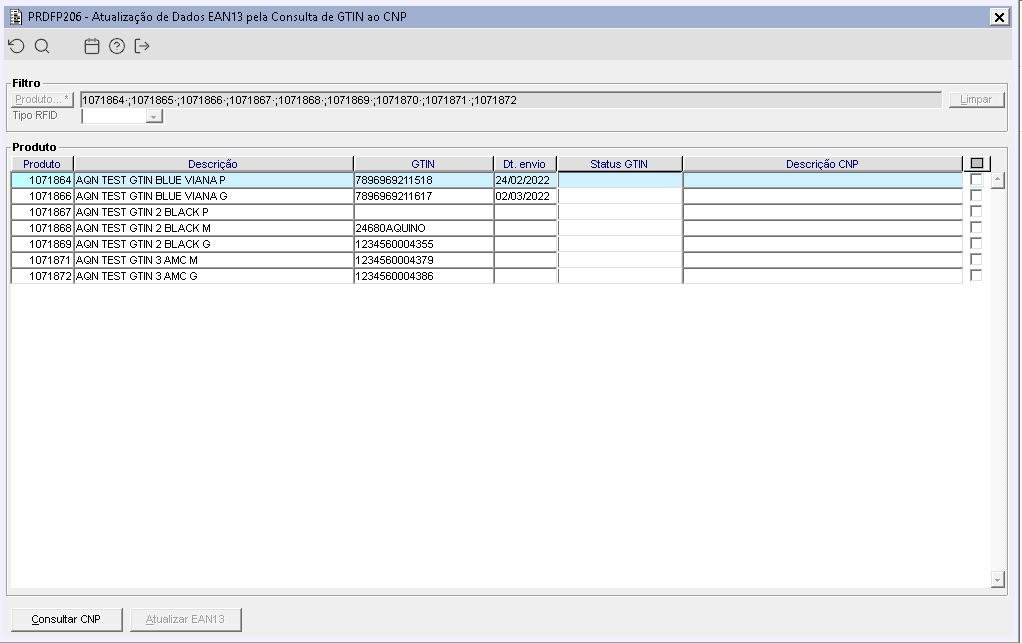The height and width of the screenshot is (643, 1022).
Task: Check the box for product 1071872
Action: click(976, 276)
